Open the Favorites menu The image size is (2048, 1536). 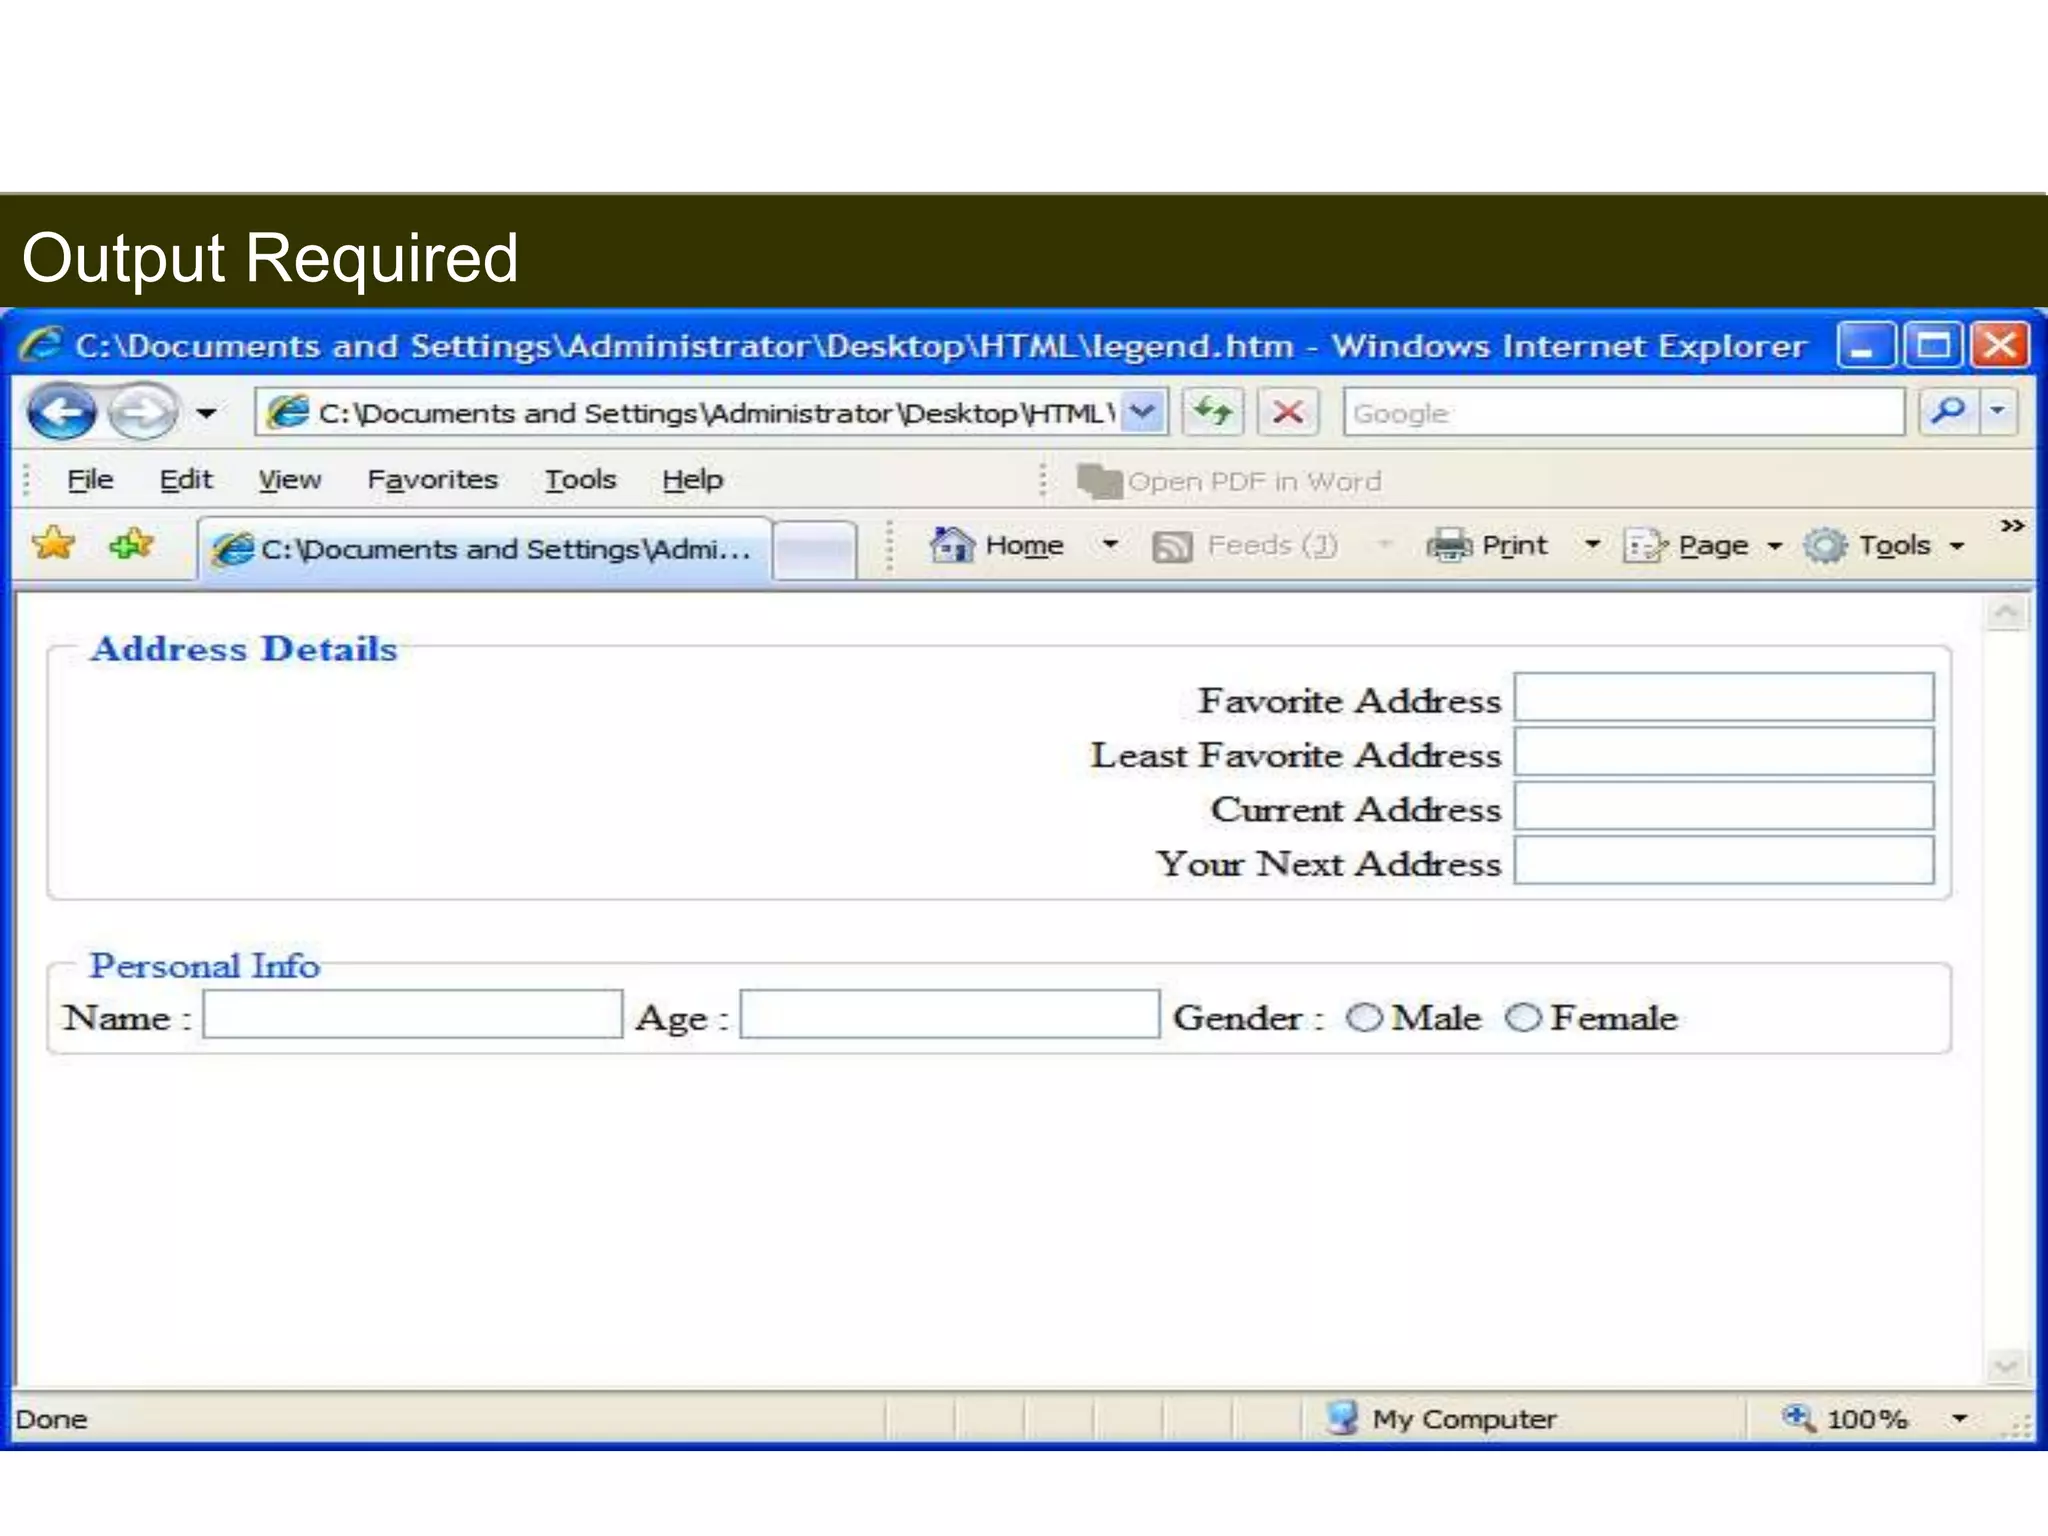coord(432,480)
